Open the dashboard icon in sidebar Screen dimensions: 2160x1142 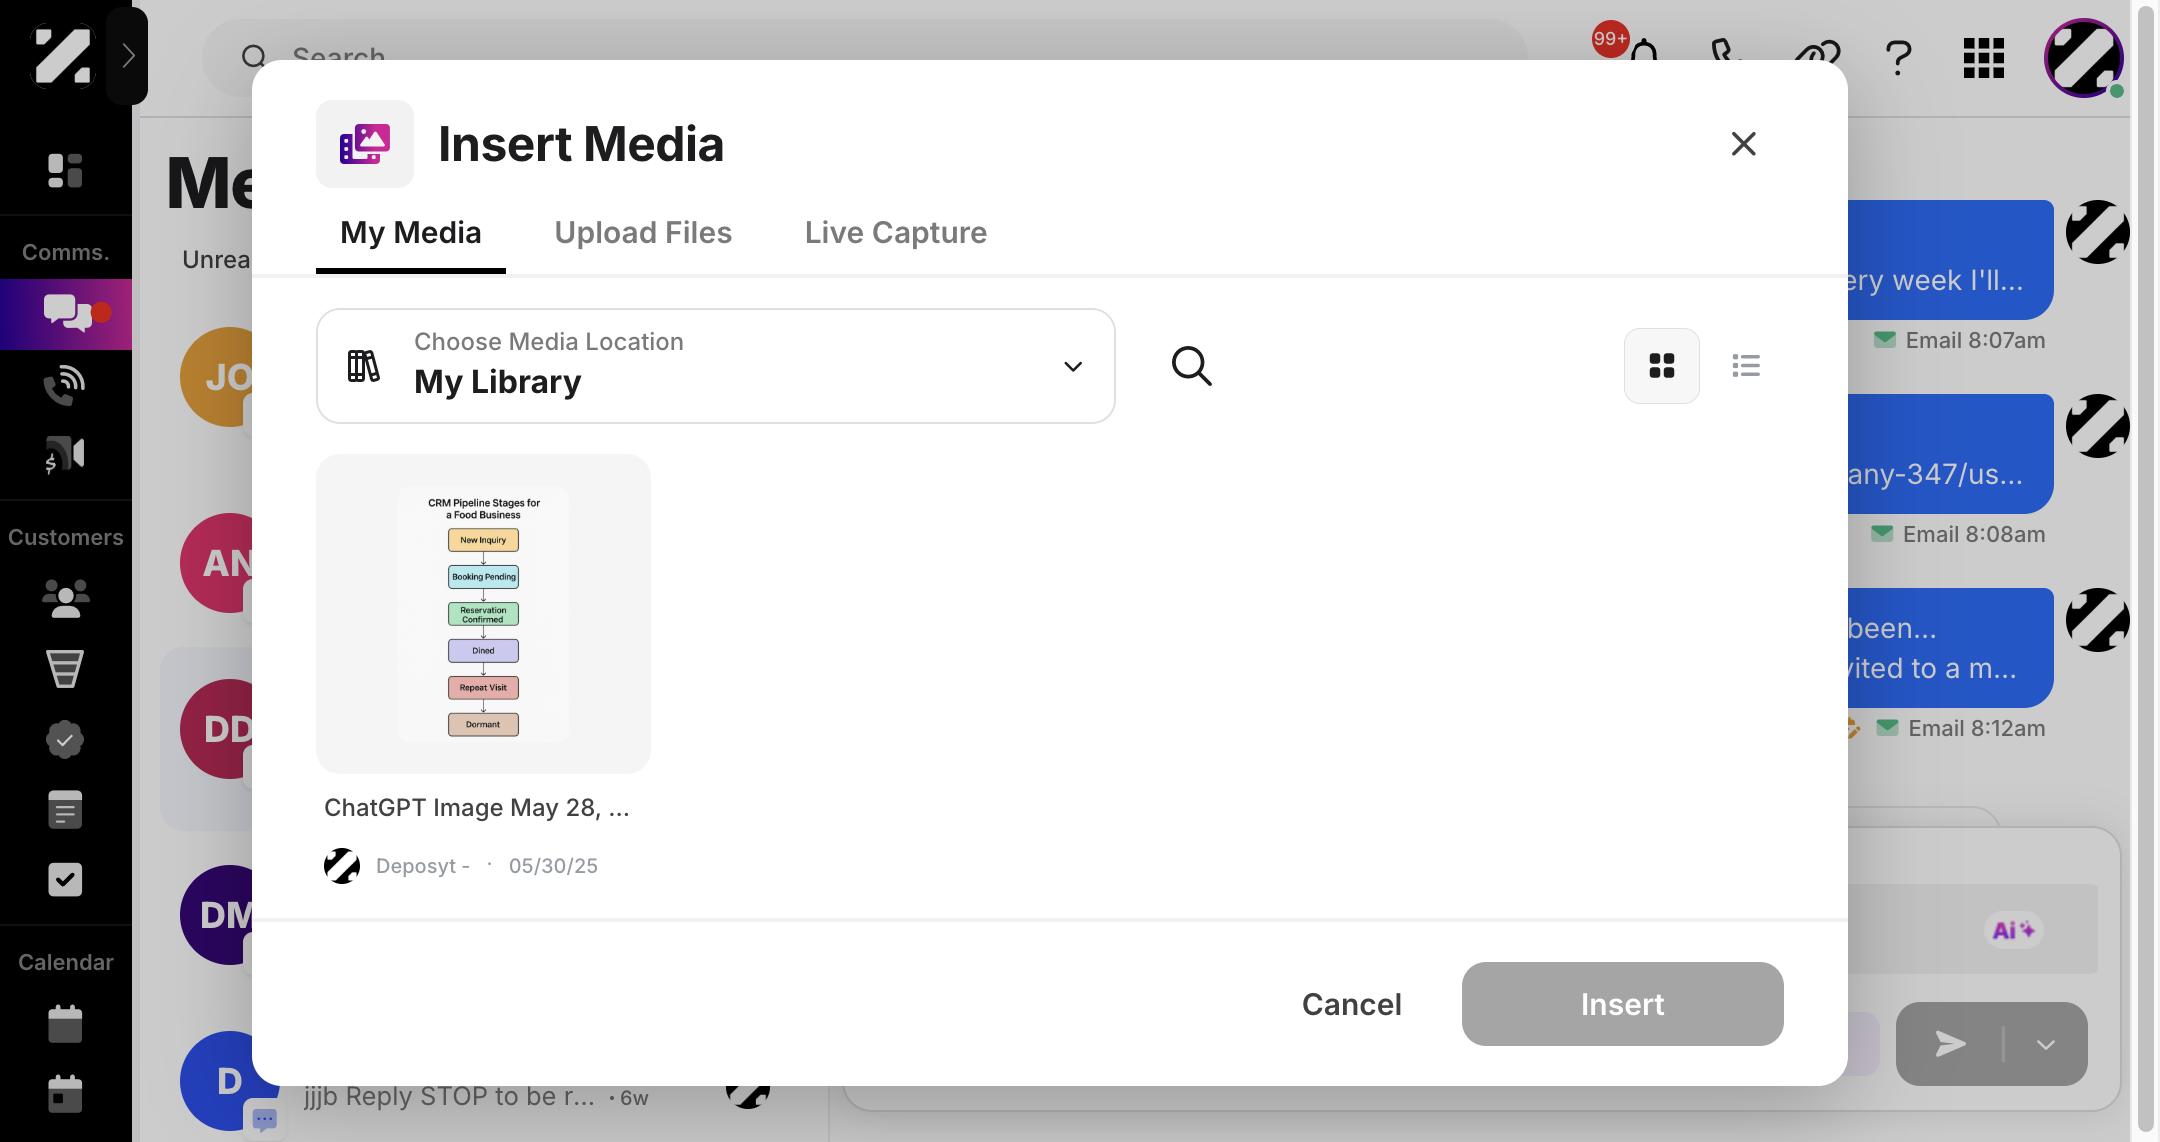click(65, 171)
